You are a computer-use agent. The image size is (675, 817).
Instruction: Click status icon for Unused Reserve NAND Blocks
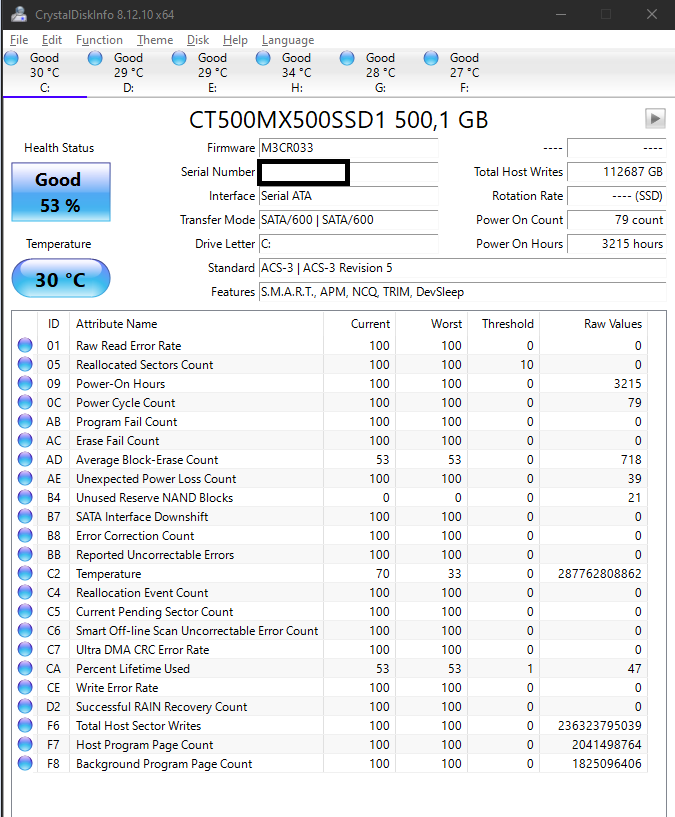(25, 497)
